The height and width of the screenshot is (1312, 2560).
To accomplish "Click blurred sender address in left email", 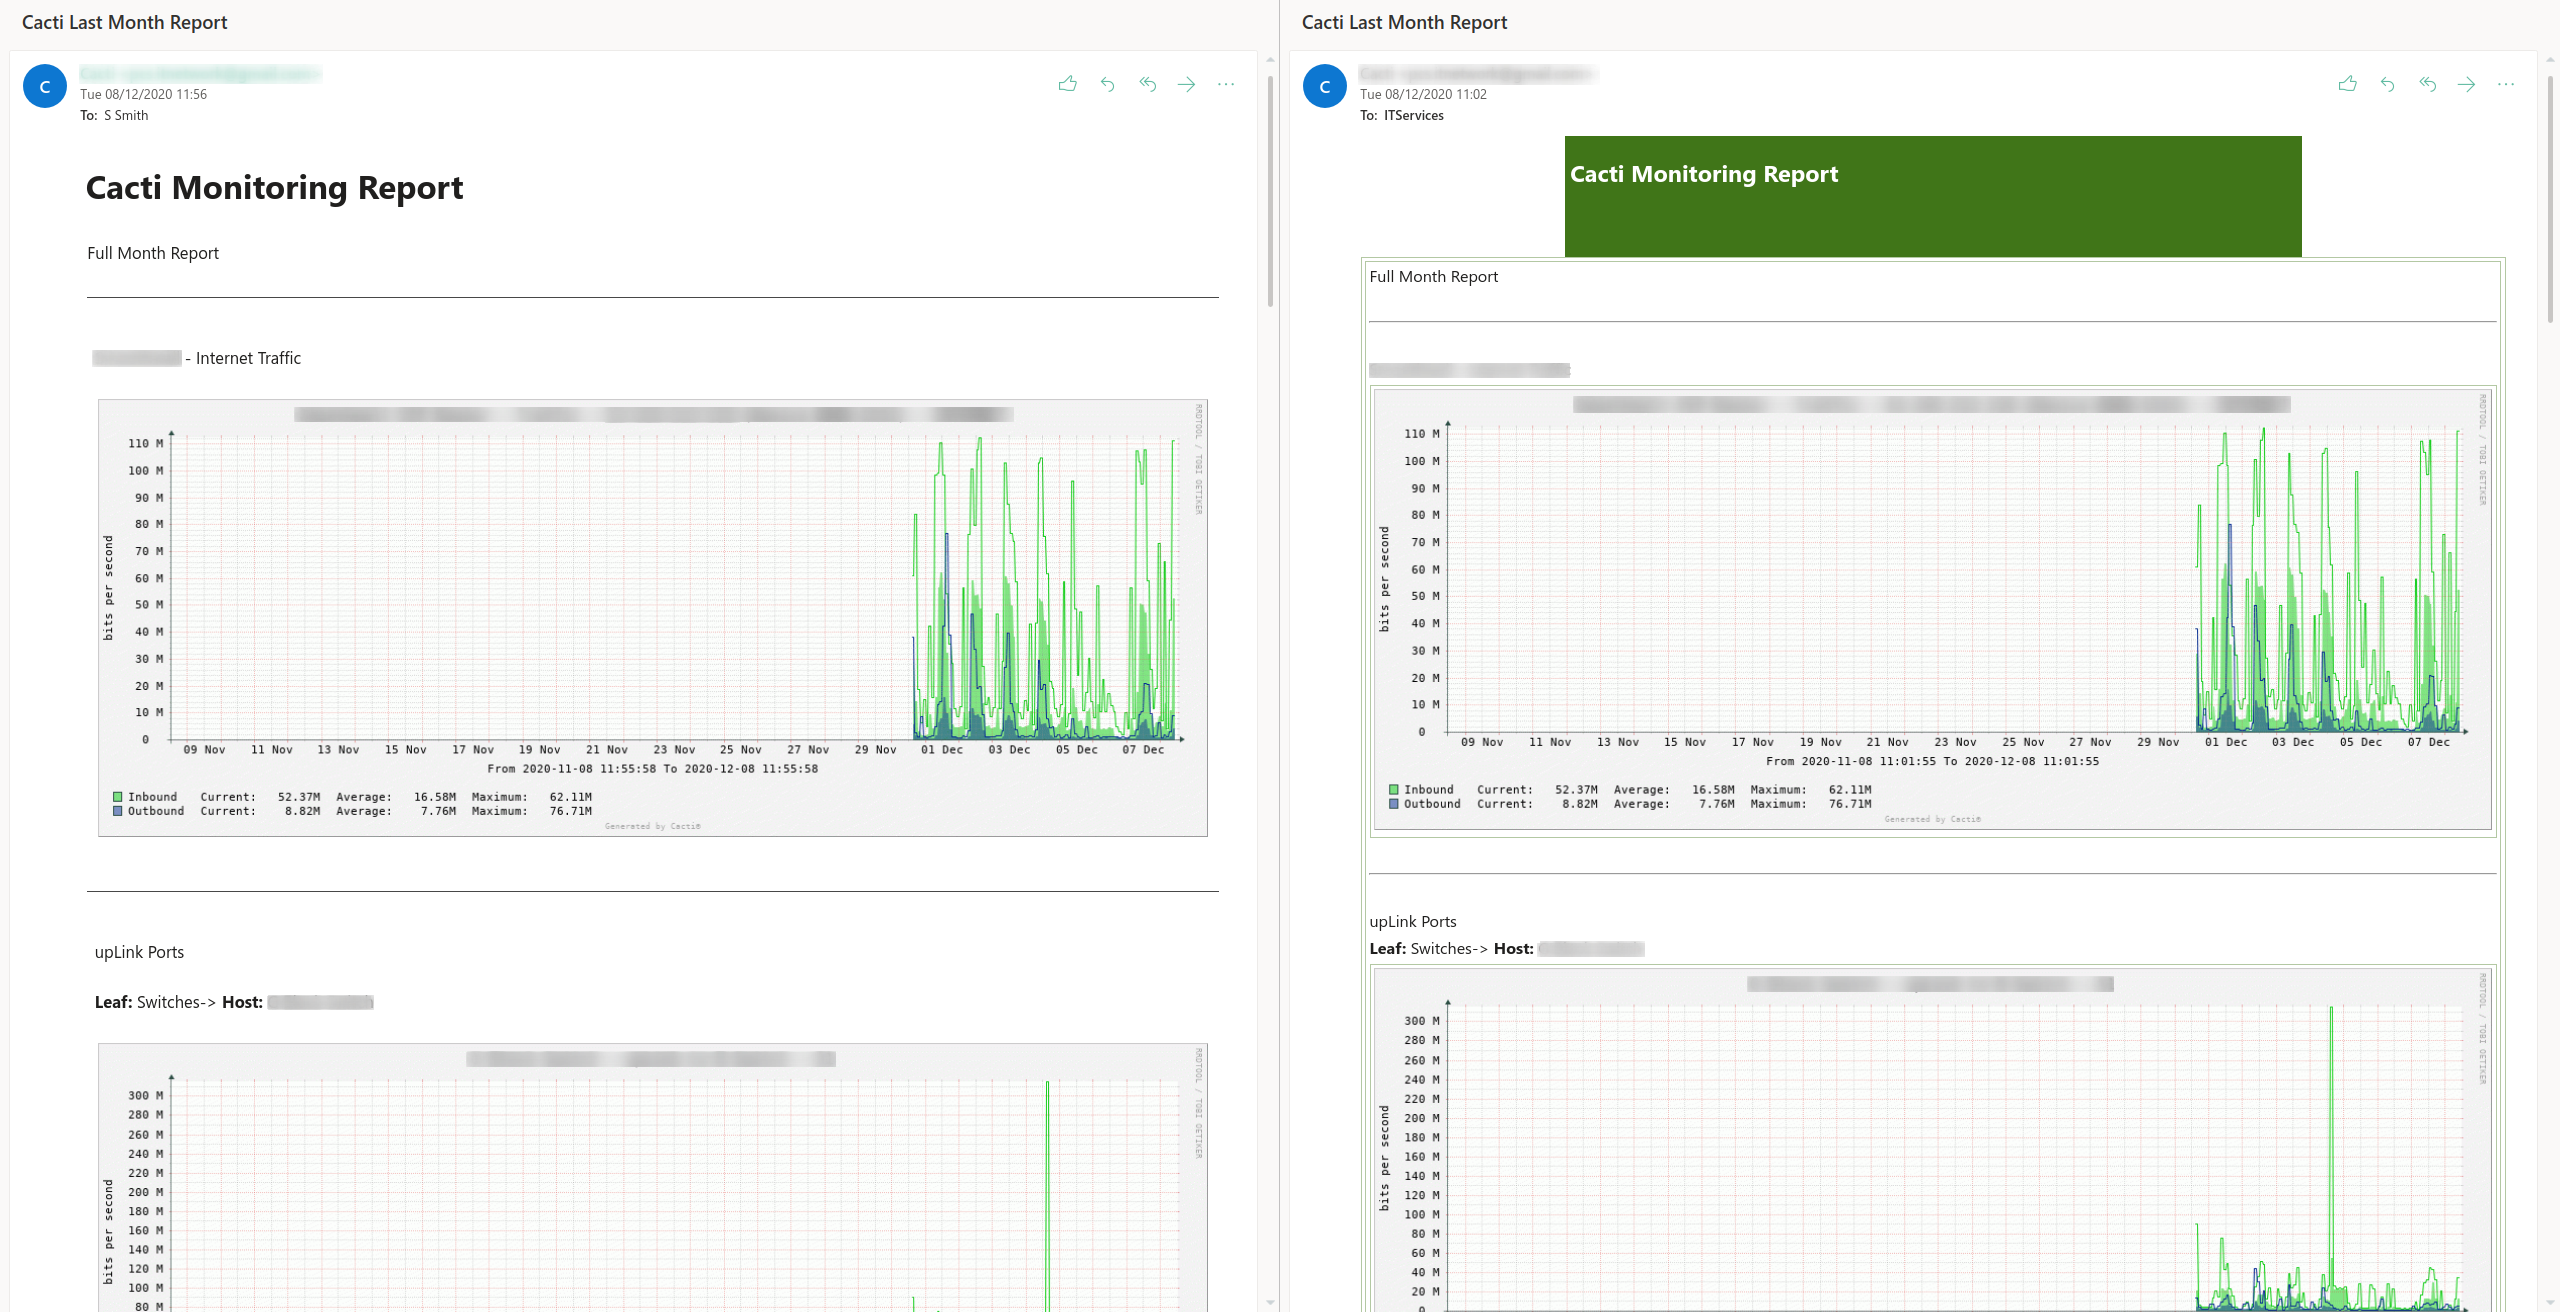I will 200,73.
